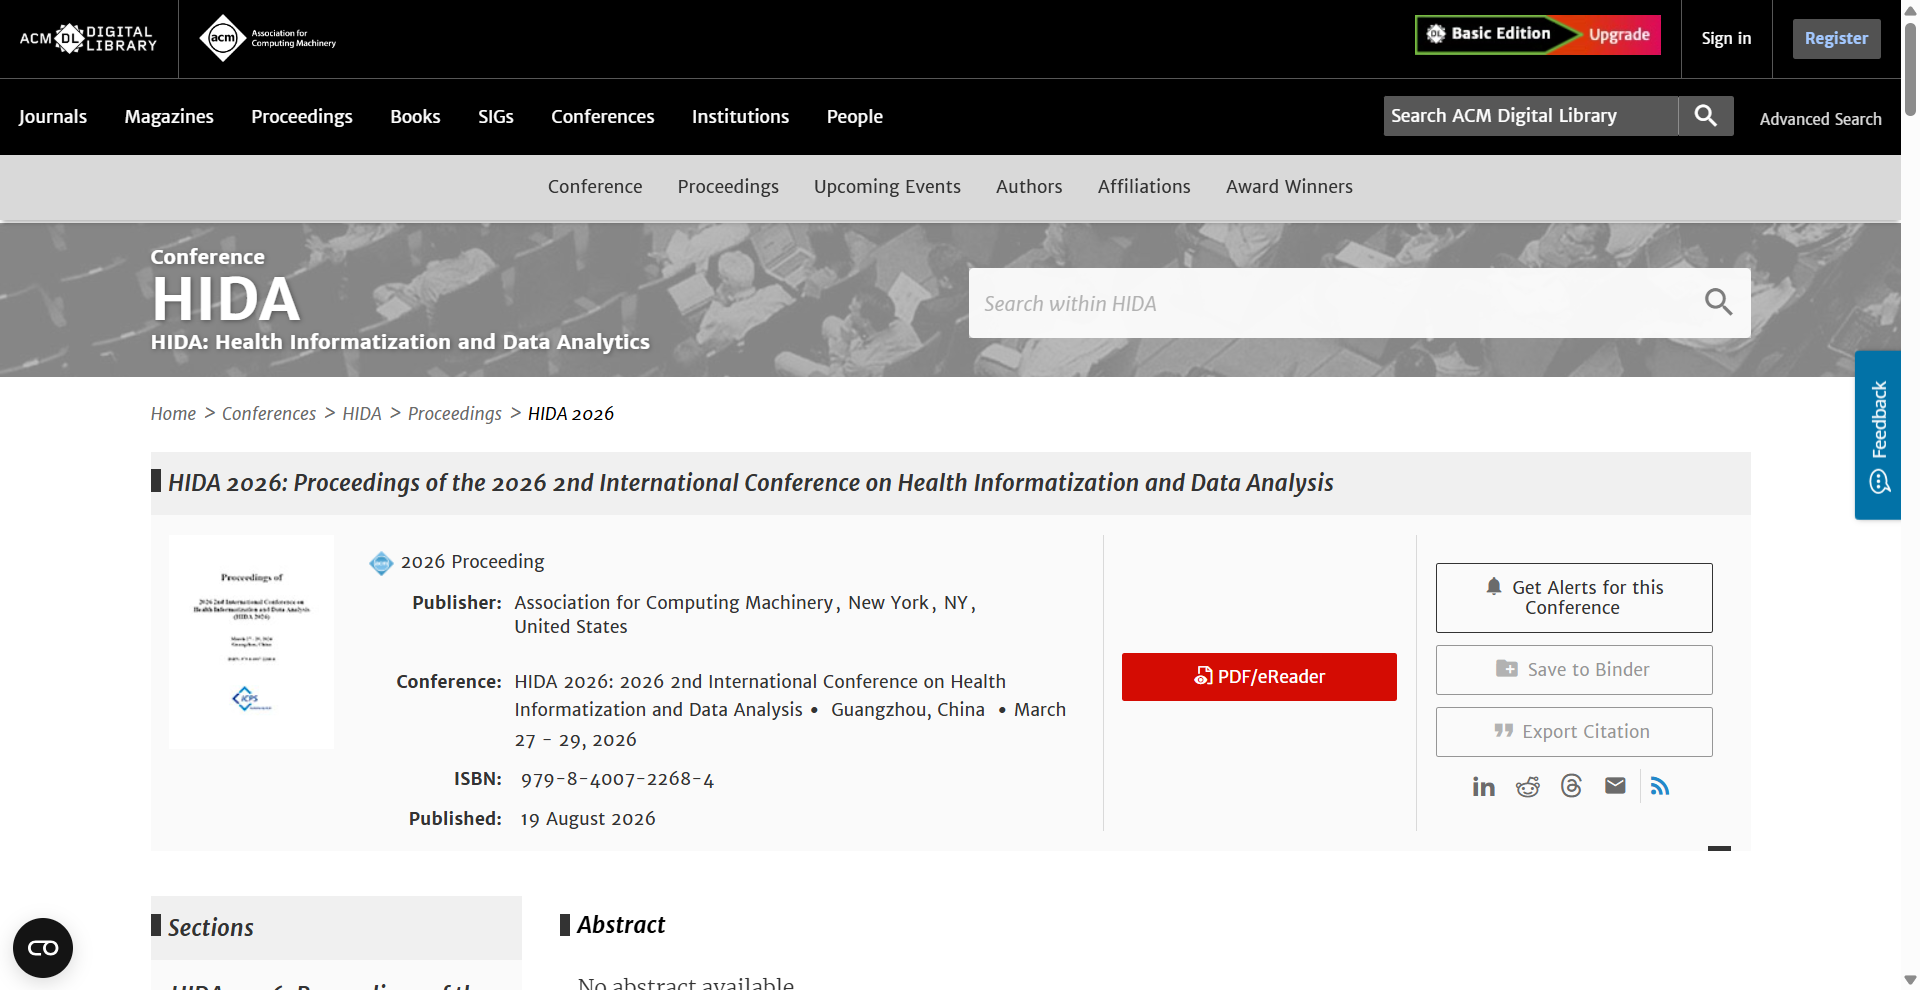This screenshot has height=990, width=1920.
Task: Click the Association for Computing Machinery publisher text
Action: pos(674,603)
